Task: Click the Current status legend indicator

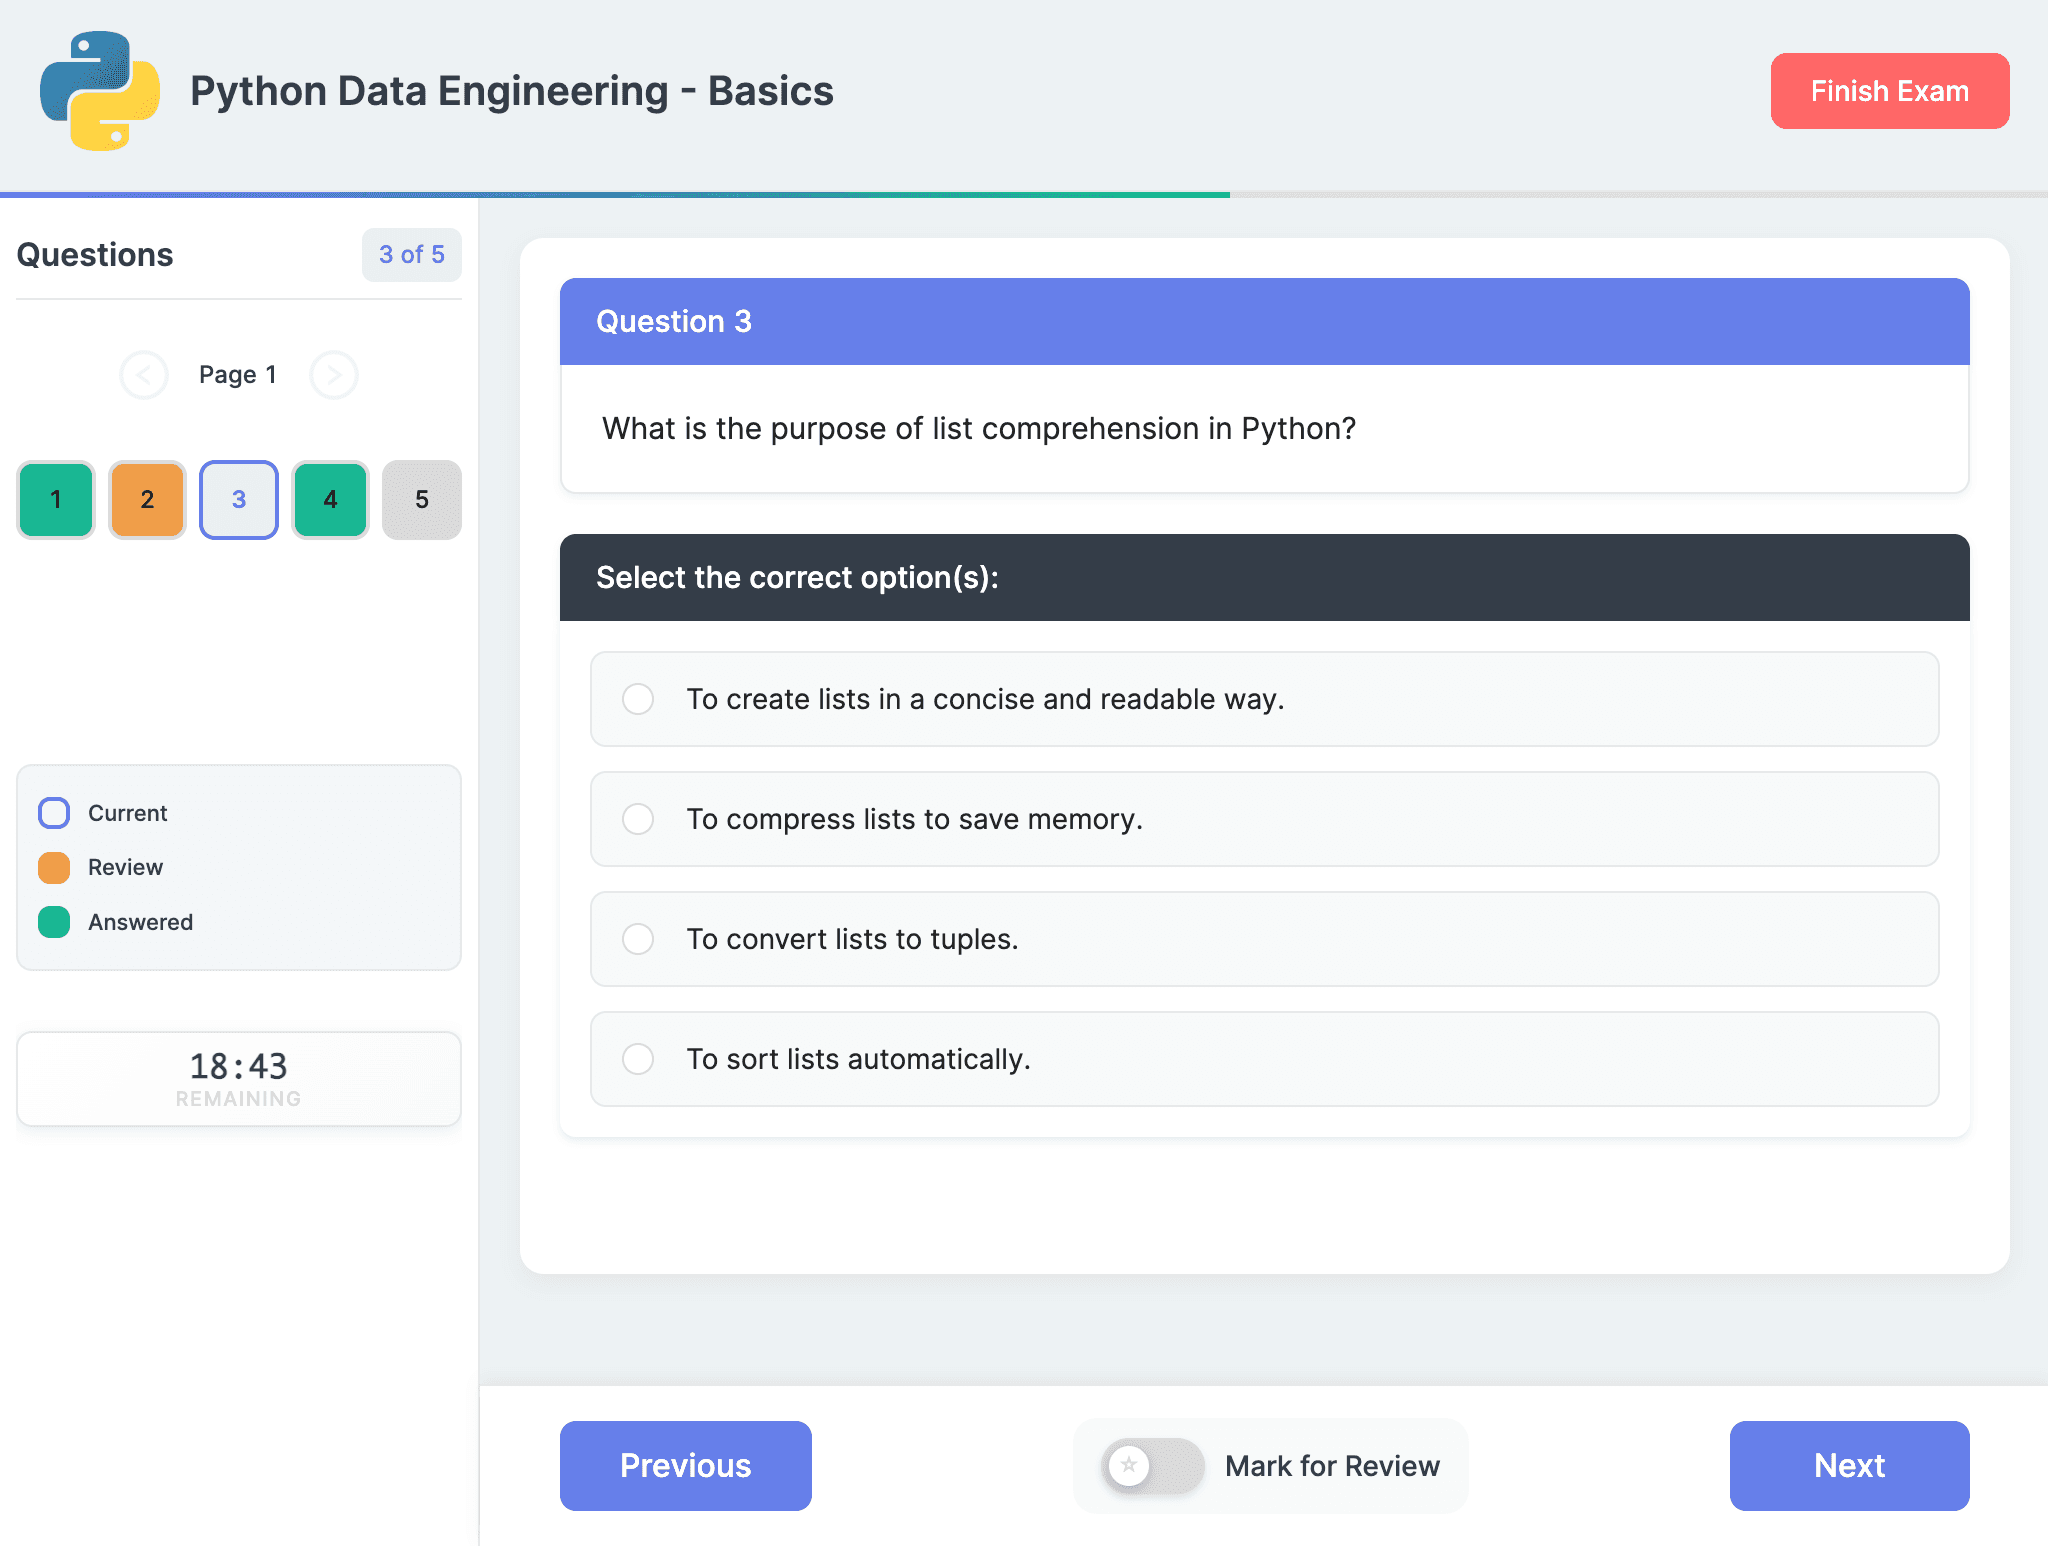Action: tap(54, 812)
